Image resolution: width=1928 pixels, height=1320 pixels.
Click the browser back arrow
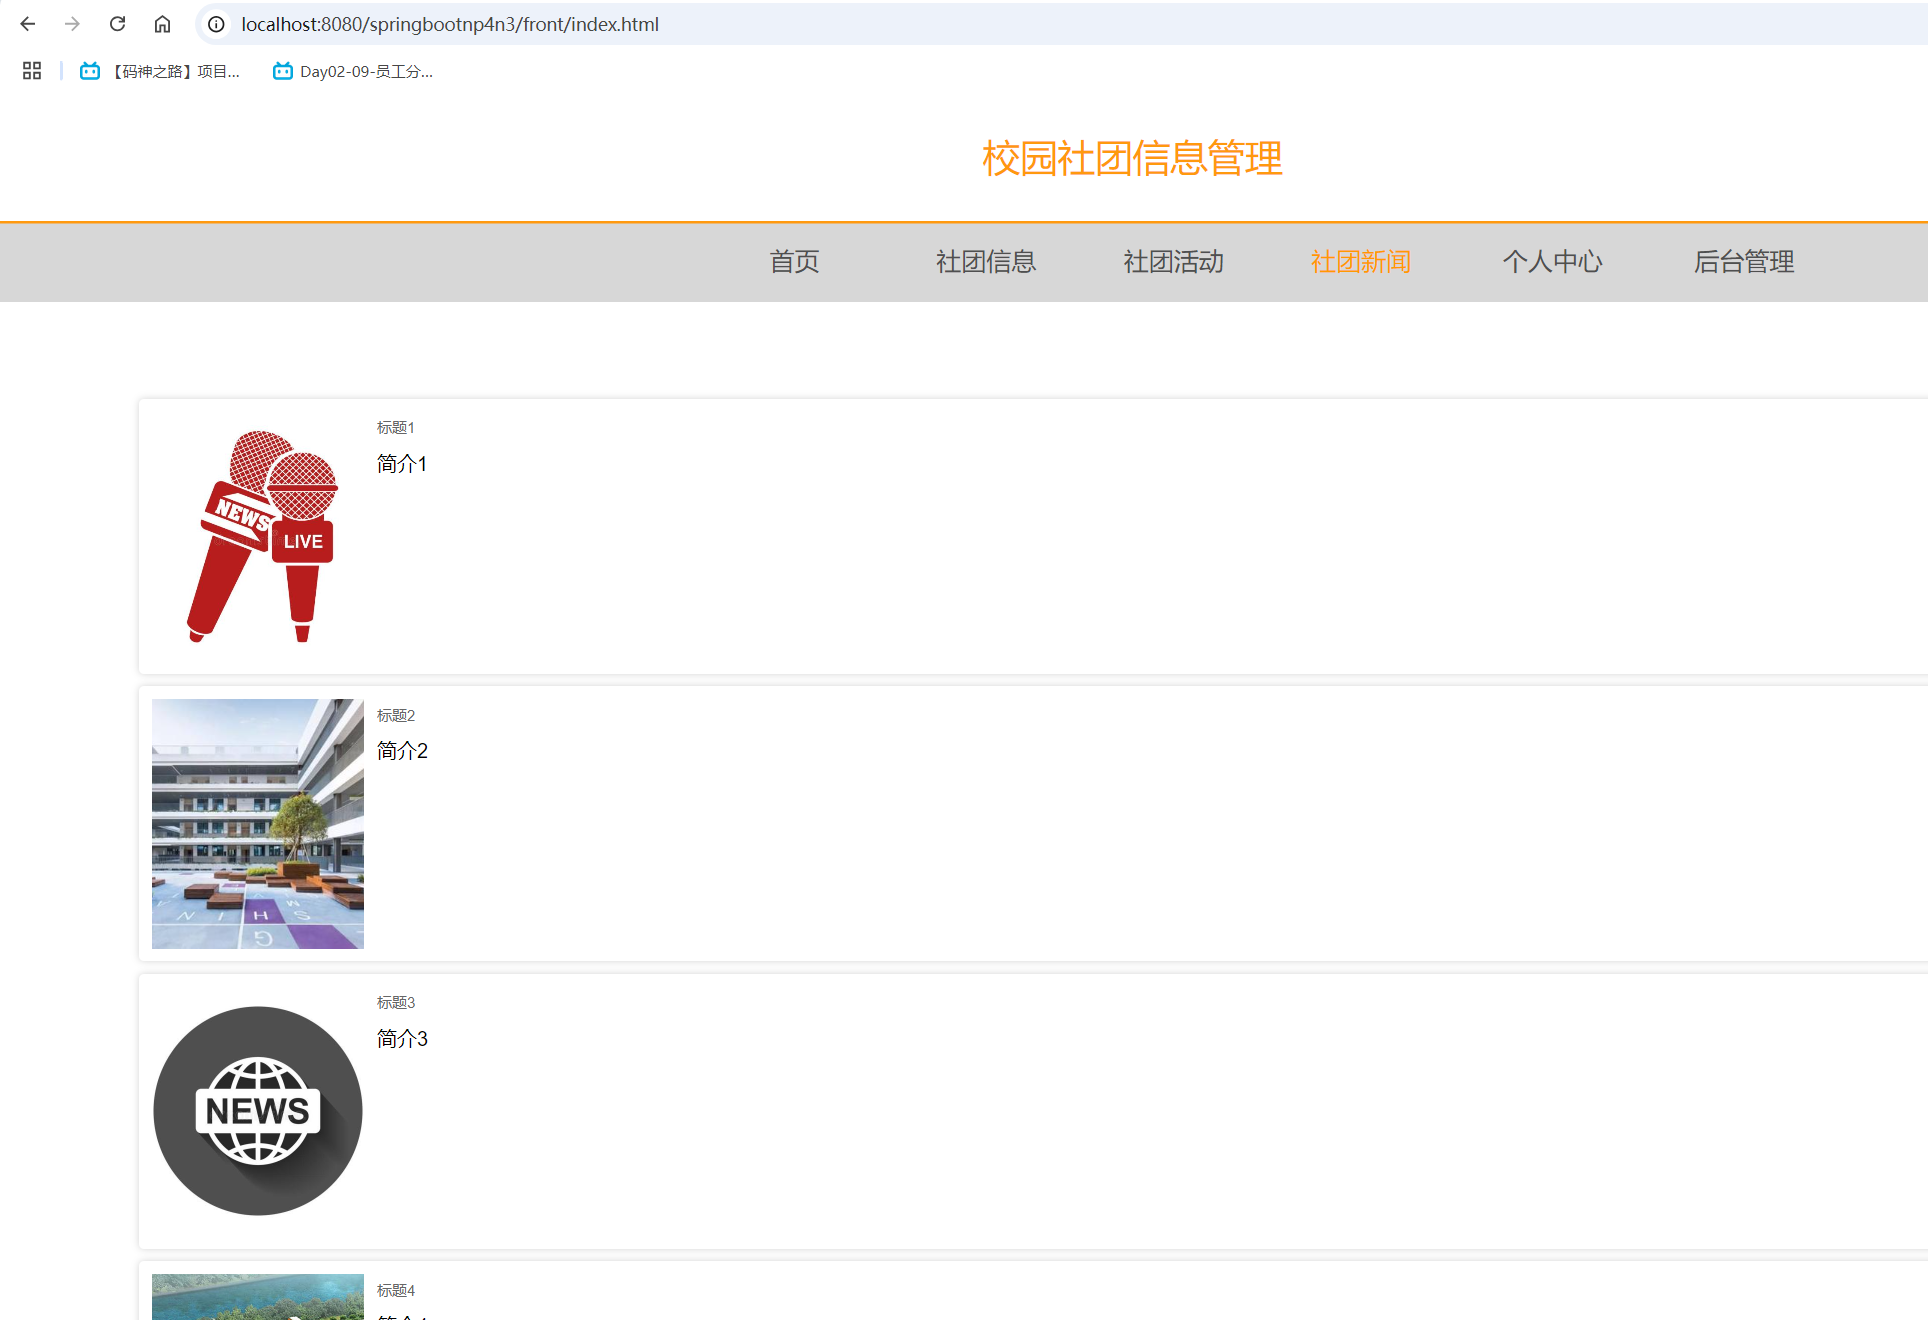28,24
